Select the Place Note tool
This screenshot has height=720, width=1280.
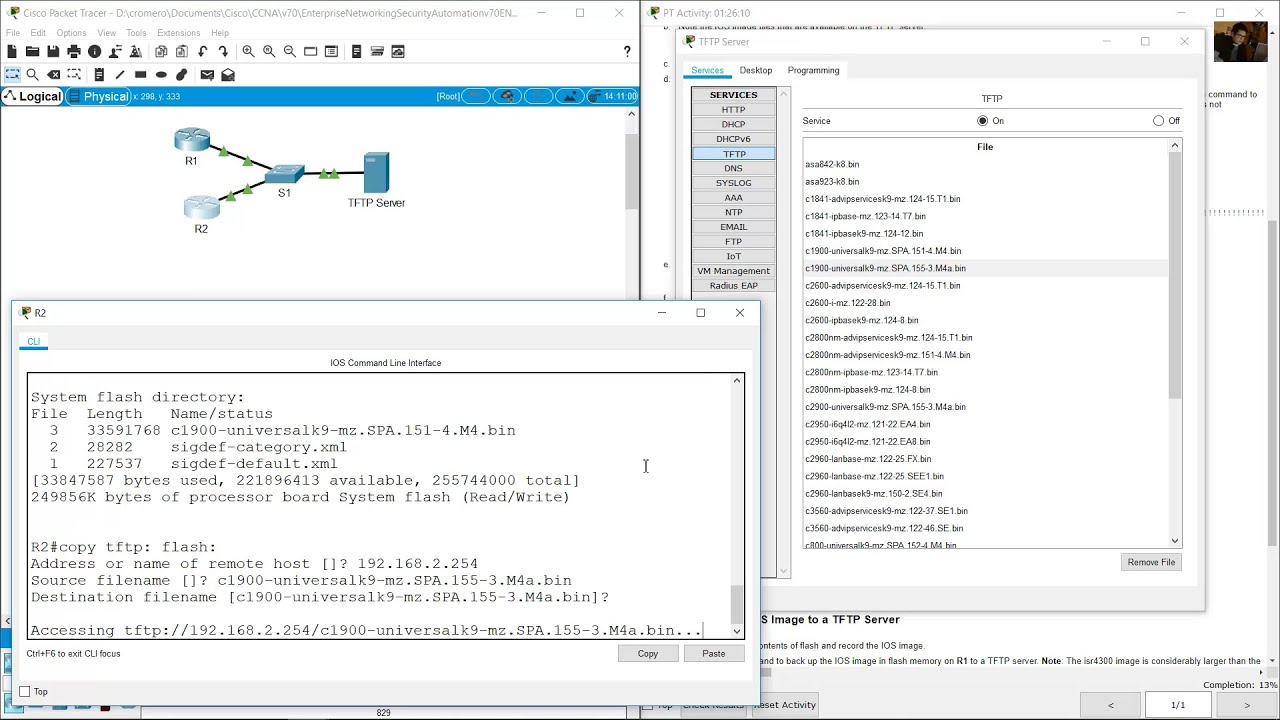pyautogui.click(x=99, y=75)
